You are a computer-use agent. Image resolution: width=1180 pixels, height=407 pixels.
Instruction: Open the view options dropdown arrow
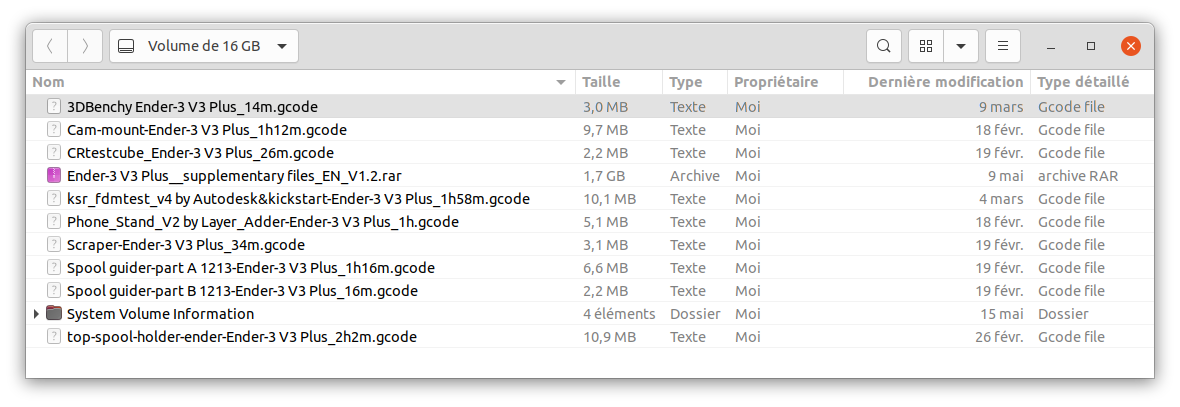click(961, 46)
